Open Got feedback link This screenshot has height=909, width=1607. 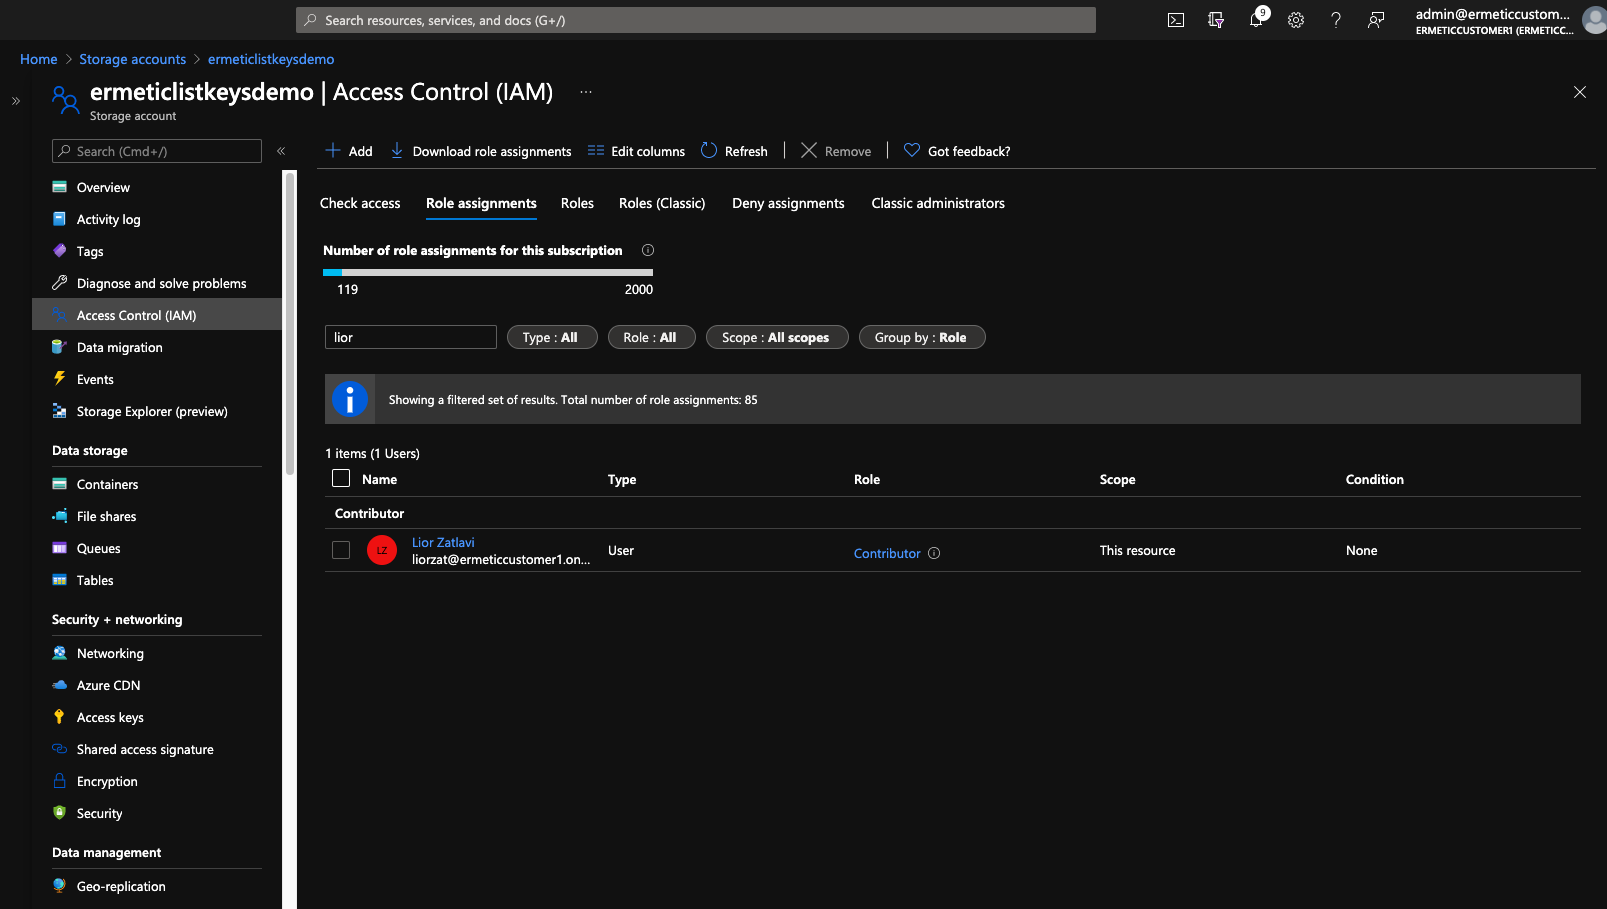coord(957,151)
